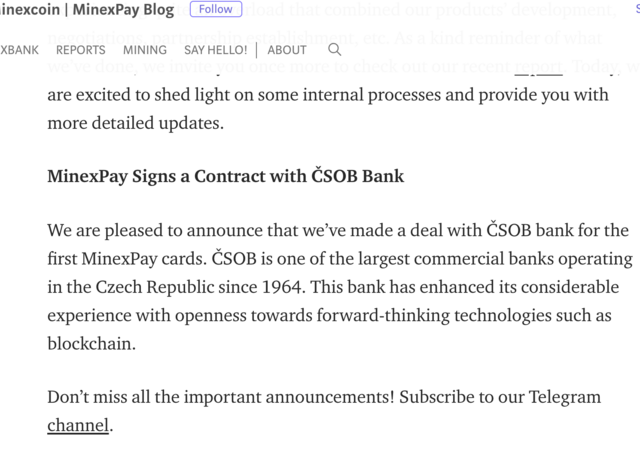Screen dimensions: 640x462
Task: Click the Minexcoin | MinexPay Blog title
Action: pos(87,9)
